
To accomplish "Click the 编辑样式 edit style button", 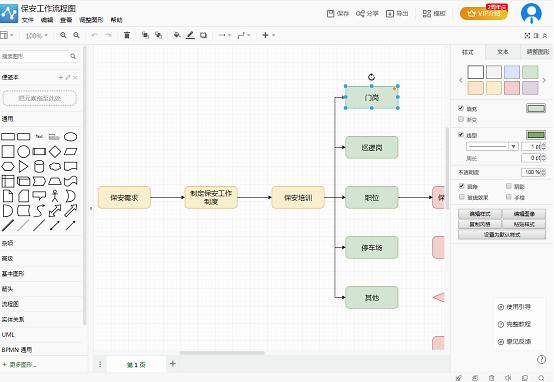I will tap(480, 214).
